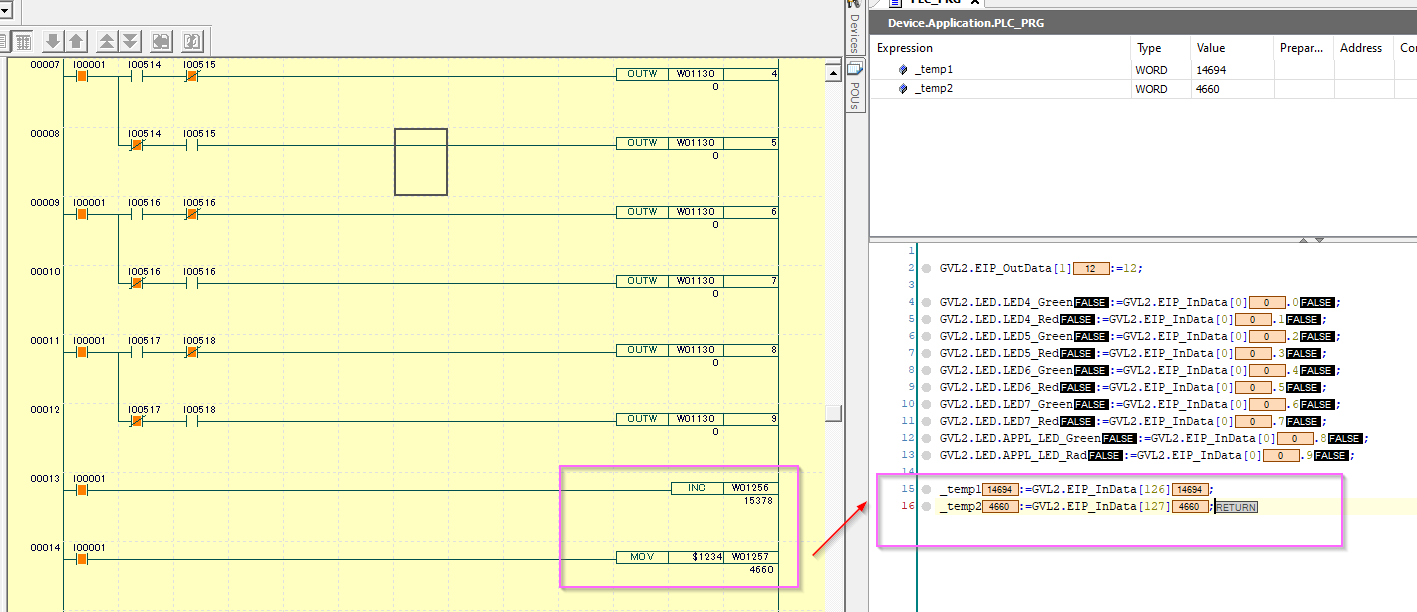The image size is (1417, 612).
Task: Select the I00515 negated contact on rung 00007
Action: (193, 74)
